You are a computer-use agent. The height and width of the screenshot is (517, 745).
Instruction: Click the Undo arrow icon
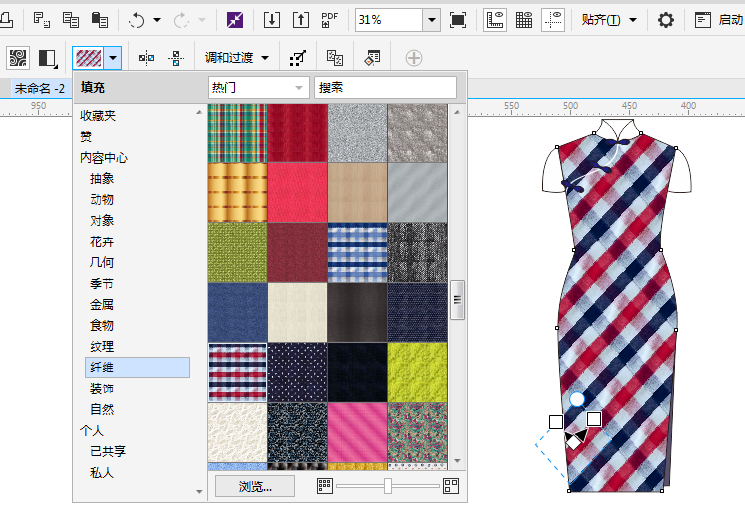pyautogui.click(x=137, y=20)
